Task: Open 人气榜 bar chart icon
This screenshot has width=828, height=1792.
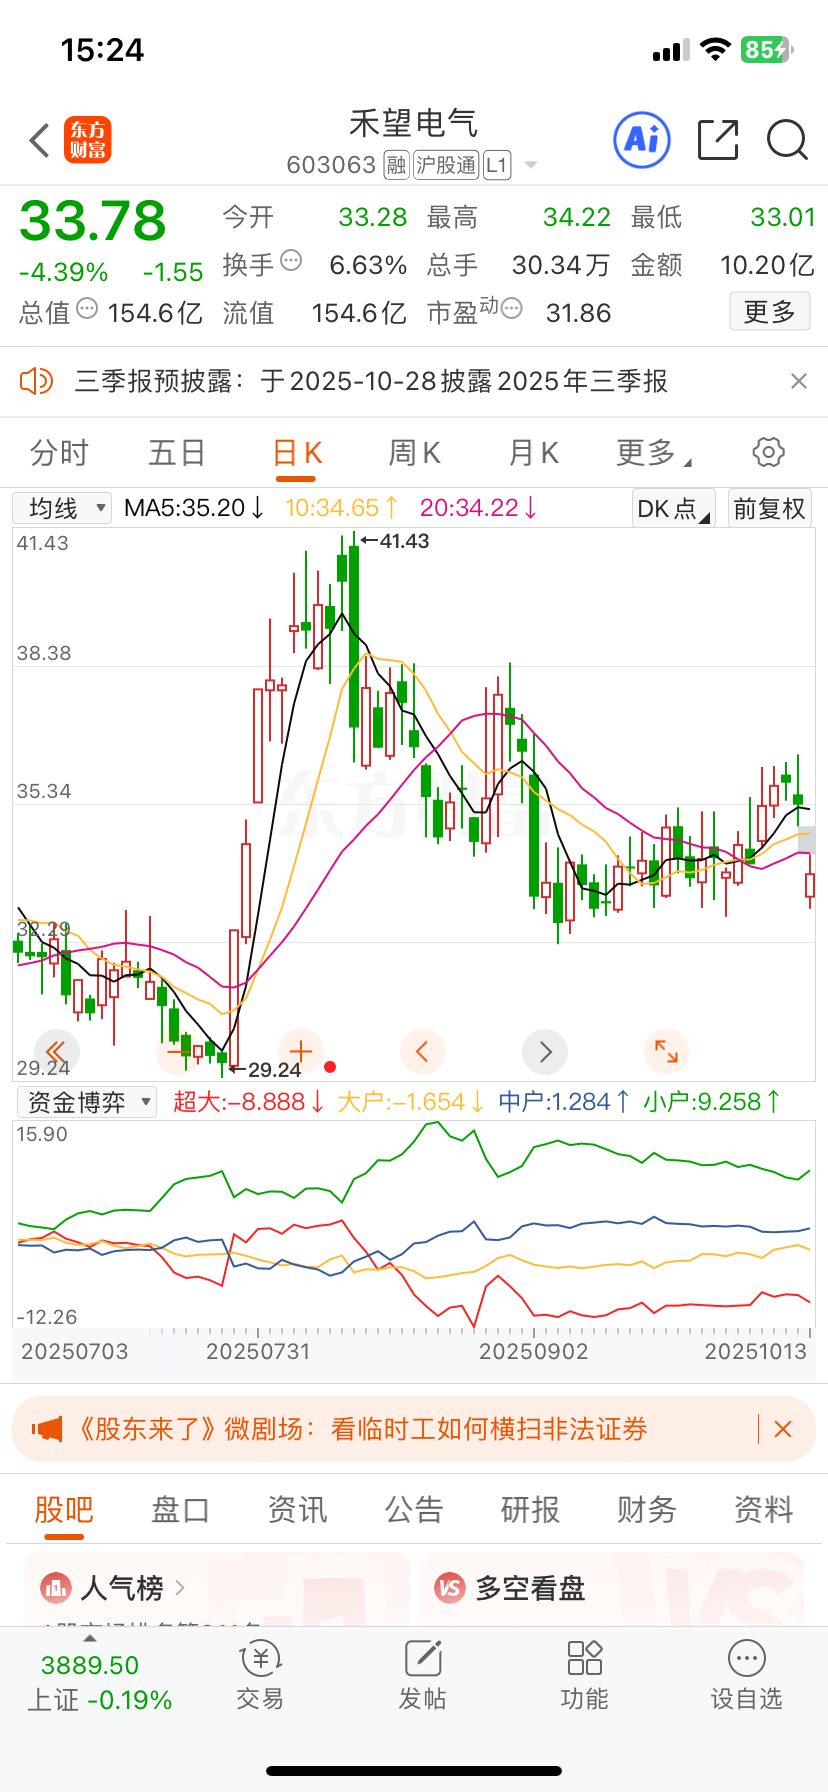Action: tap(55, 1587)
